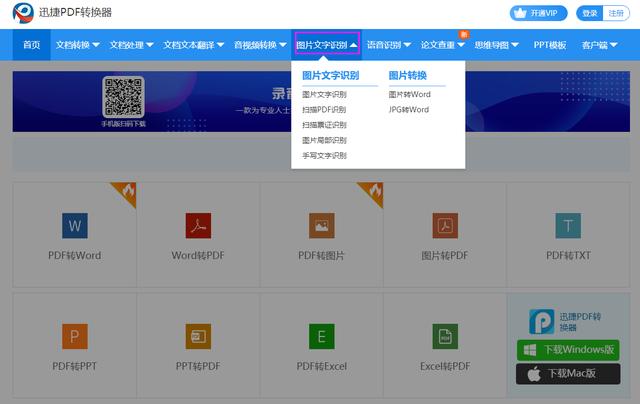Click the 手机版扫码下载 caption

coord(123,124)
